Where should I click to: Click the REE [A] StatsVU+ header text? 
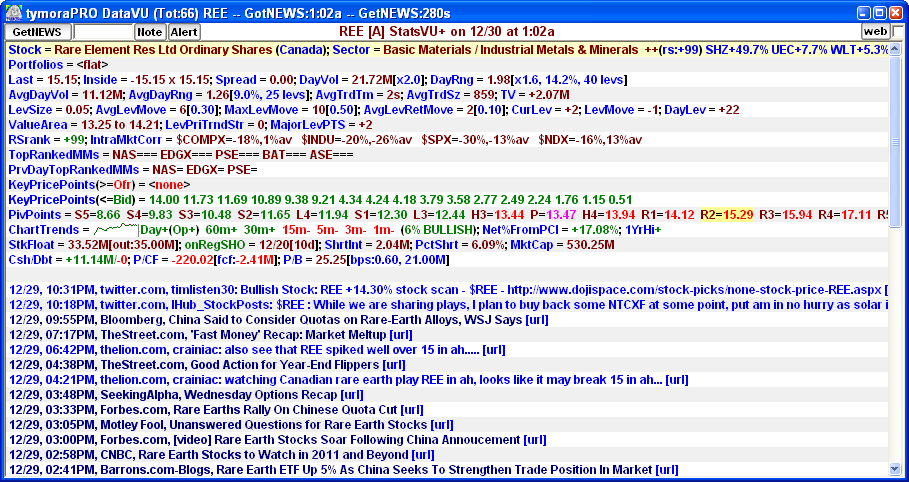tap(446, 31)
